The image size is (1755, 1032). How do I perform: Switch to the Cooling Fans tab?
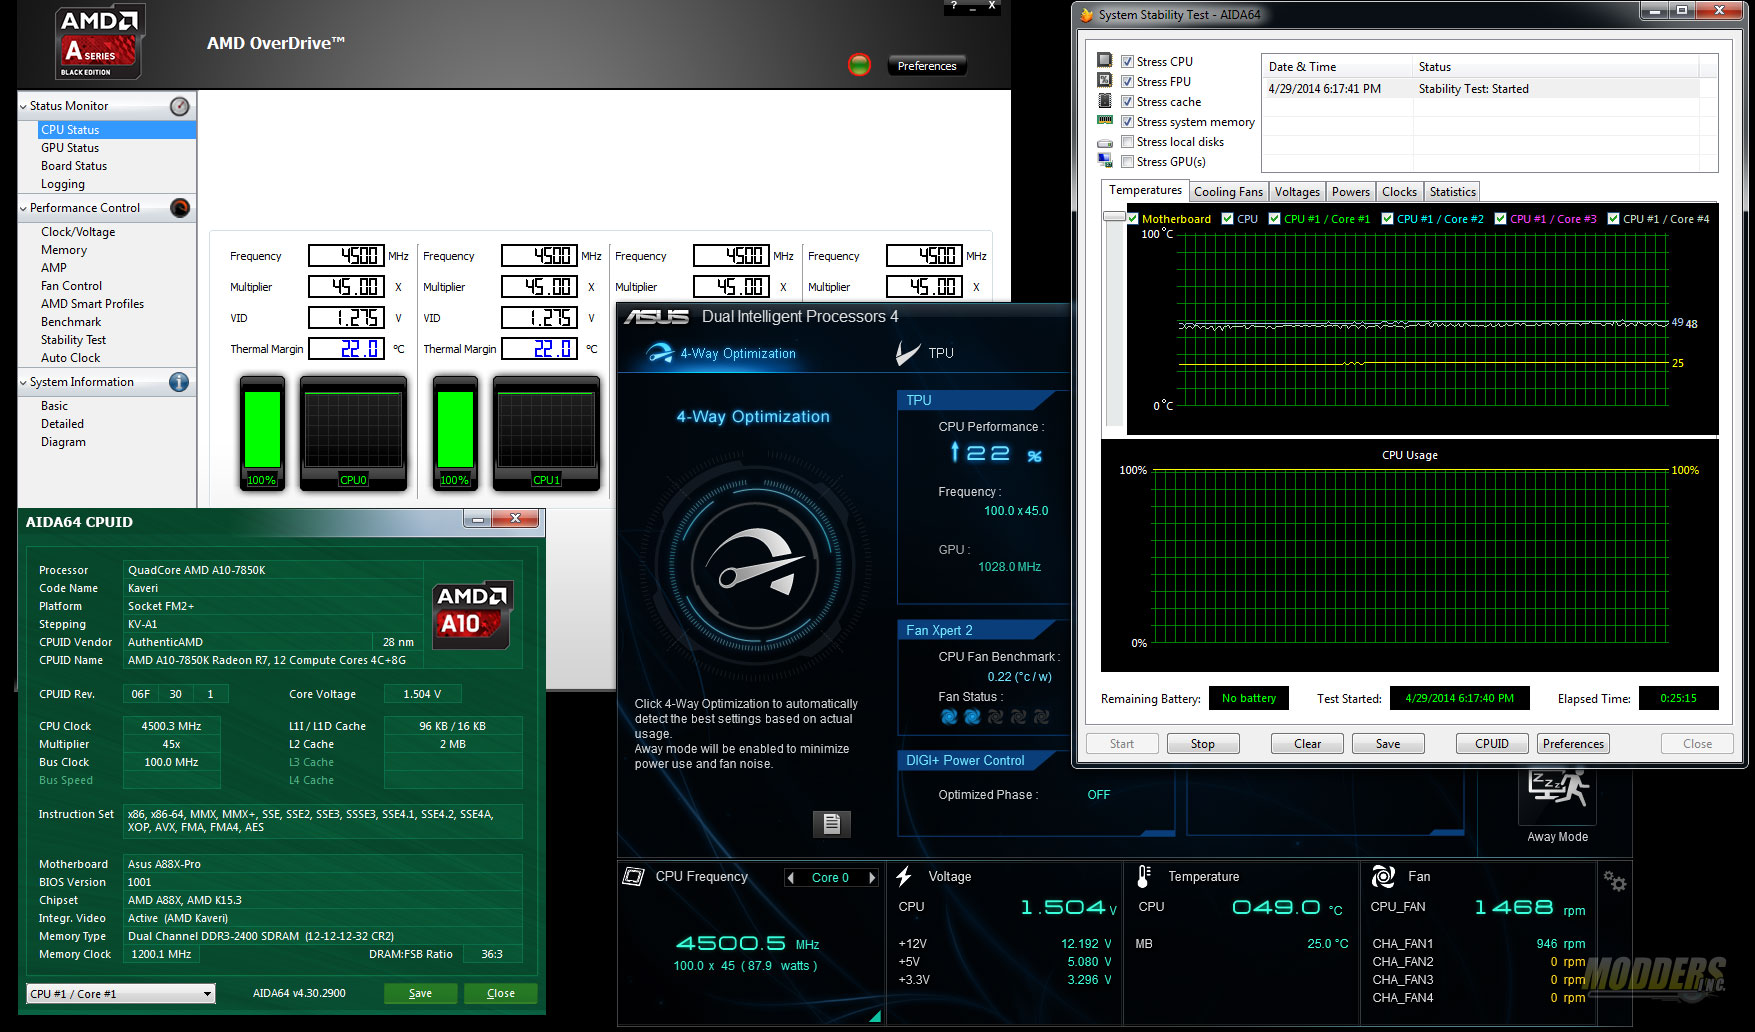1228,192
